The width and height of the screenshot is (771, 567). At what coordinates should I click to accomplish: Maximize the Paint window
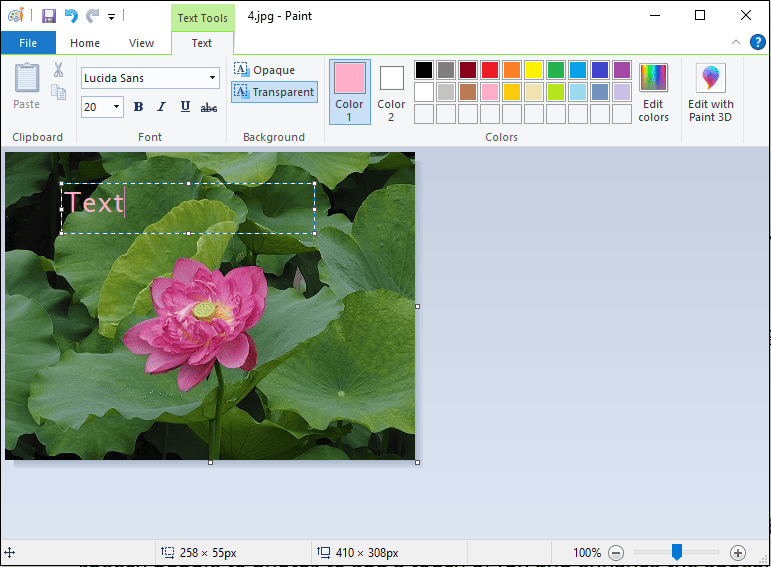700,16
